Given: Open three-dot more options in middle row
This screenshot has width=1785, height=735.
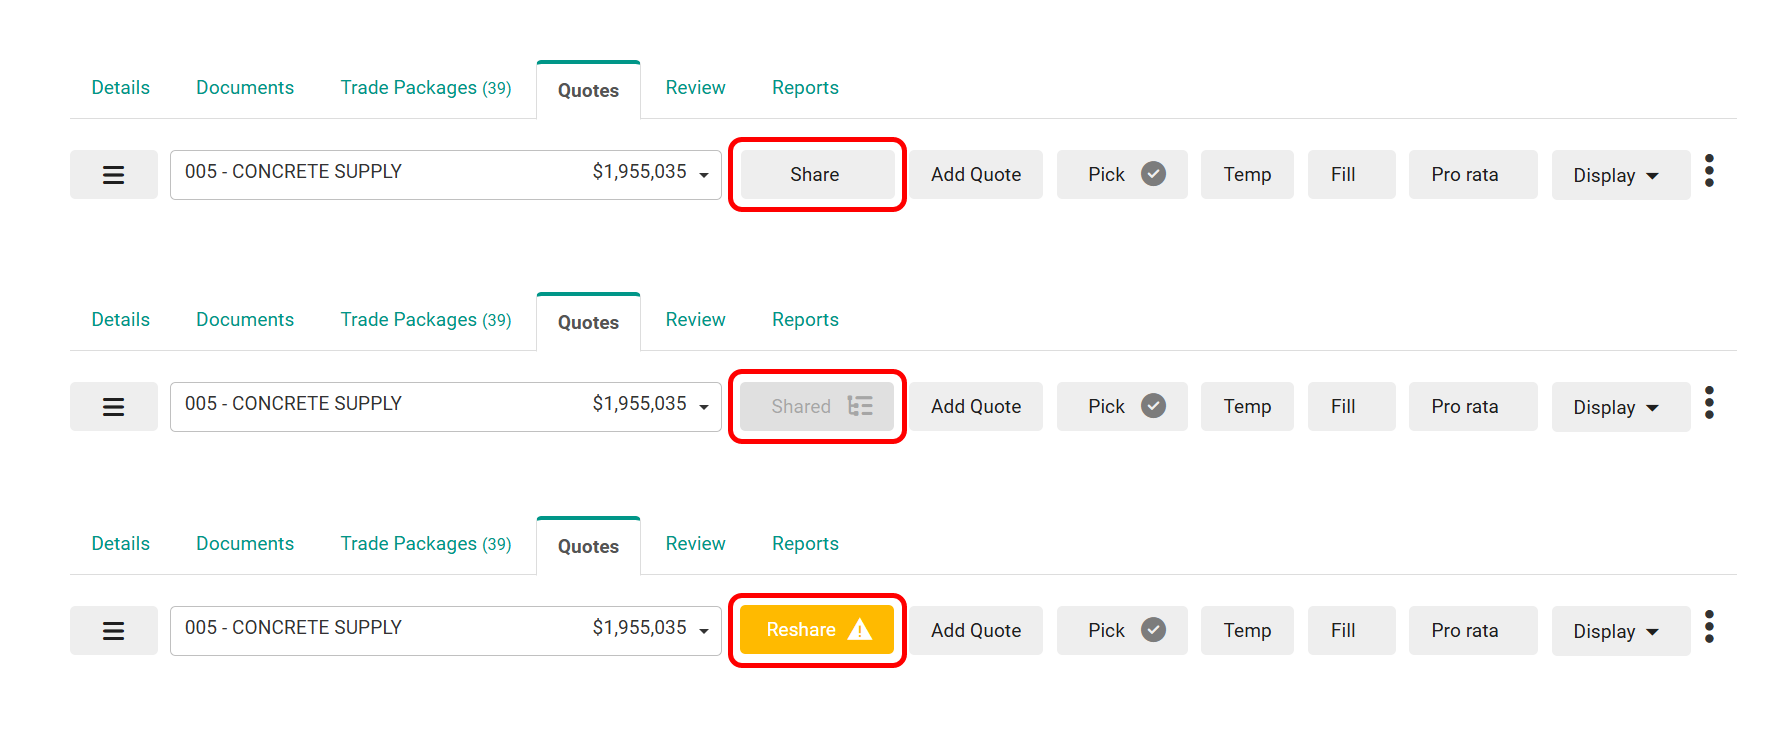Looking at the screenshot, I should (x=1709, y=403).
